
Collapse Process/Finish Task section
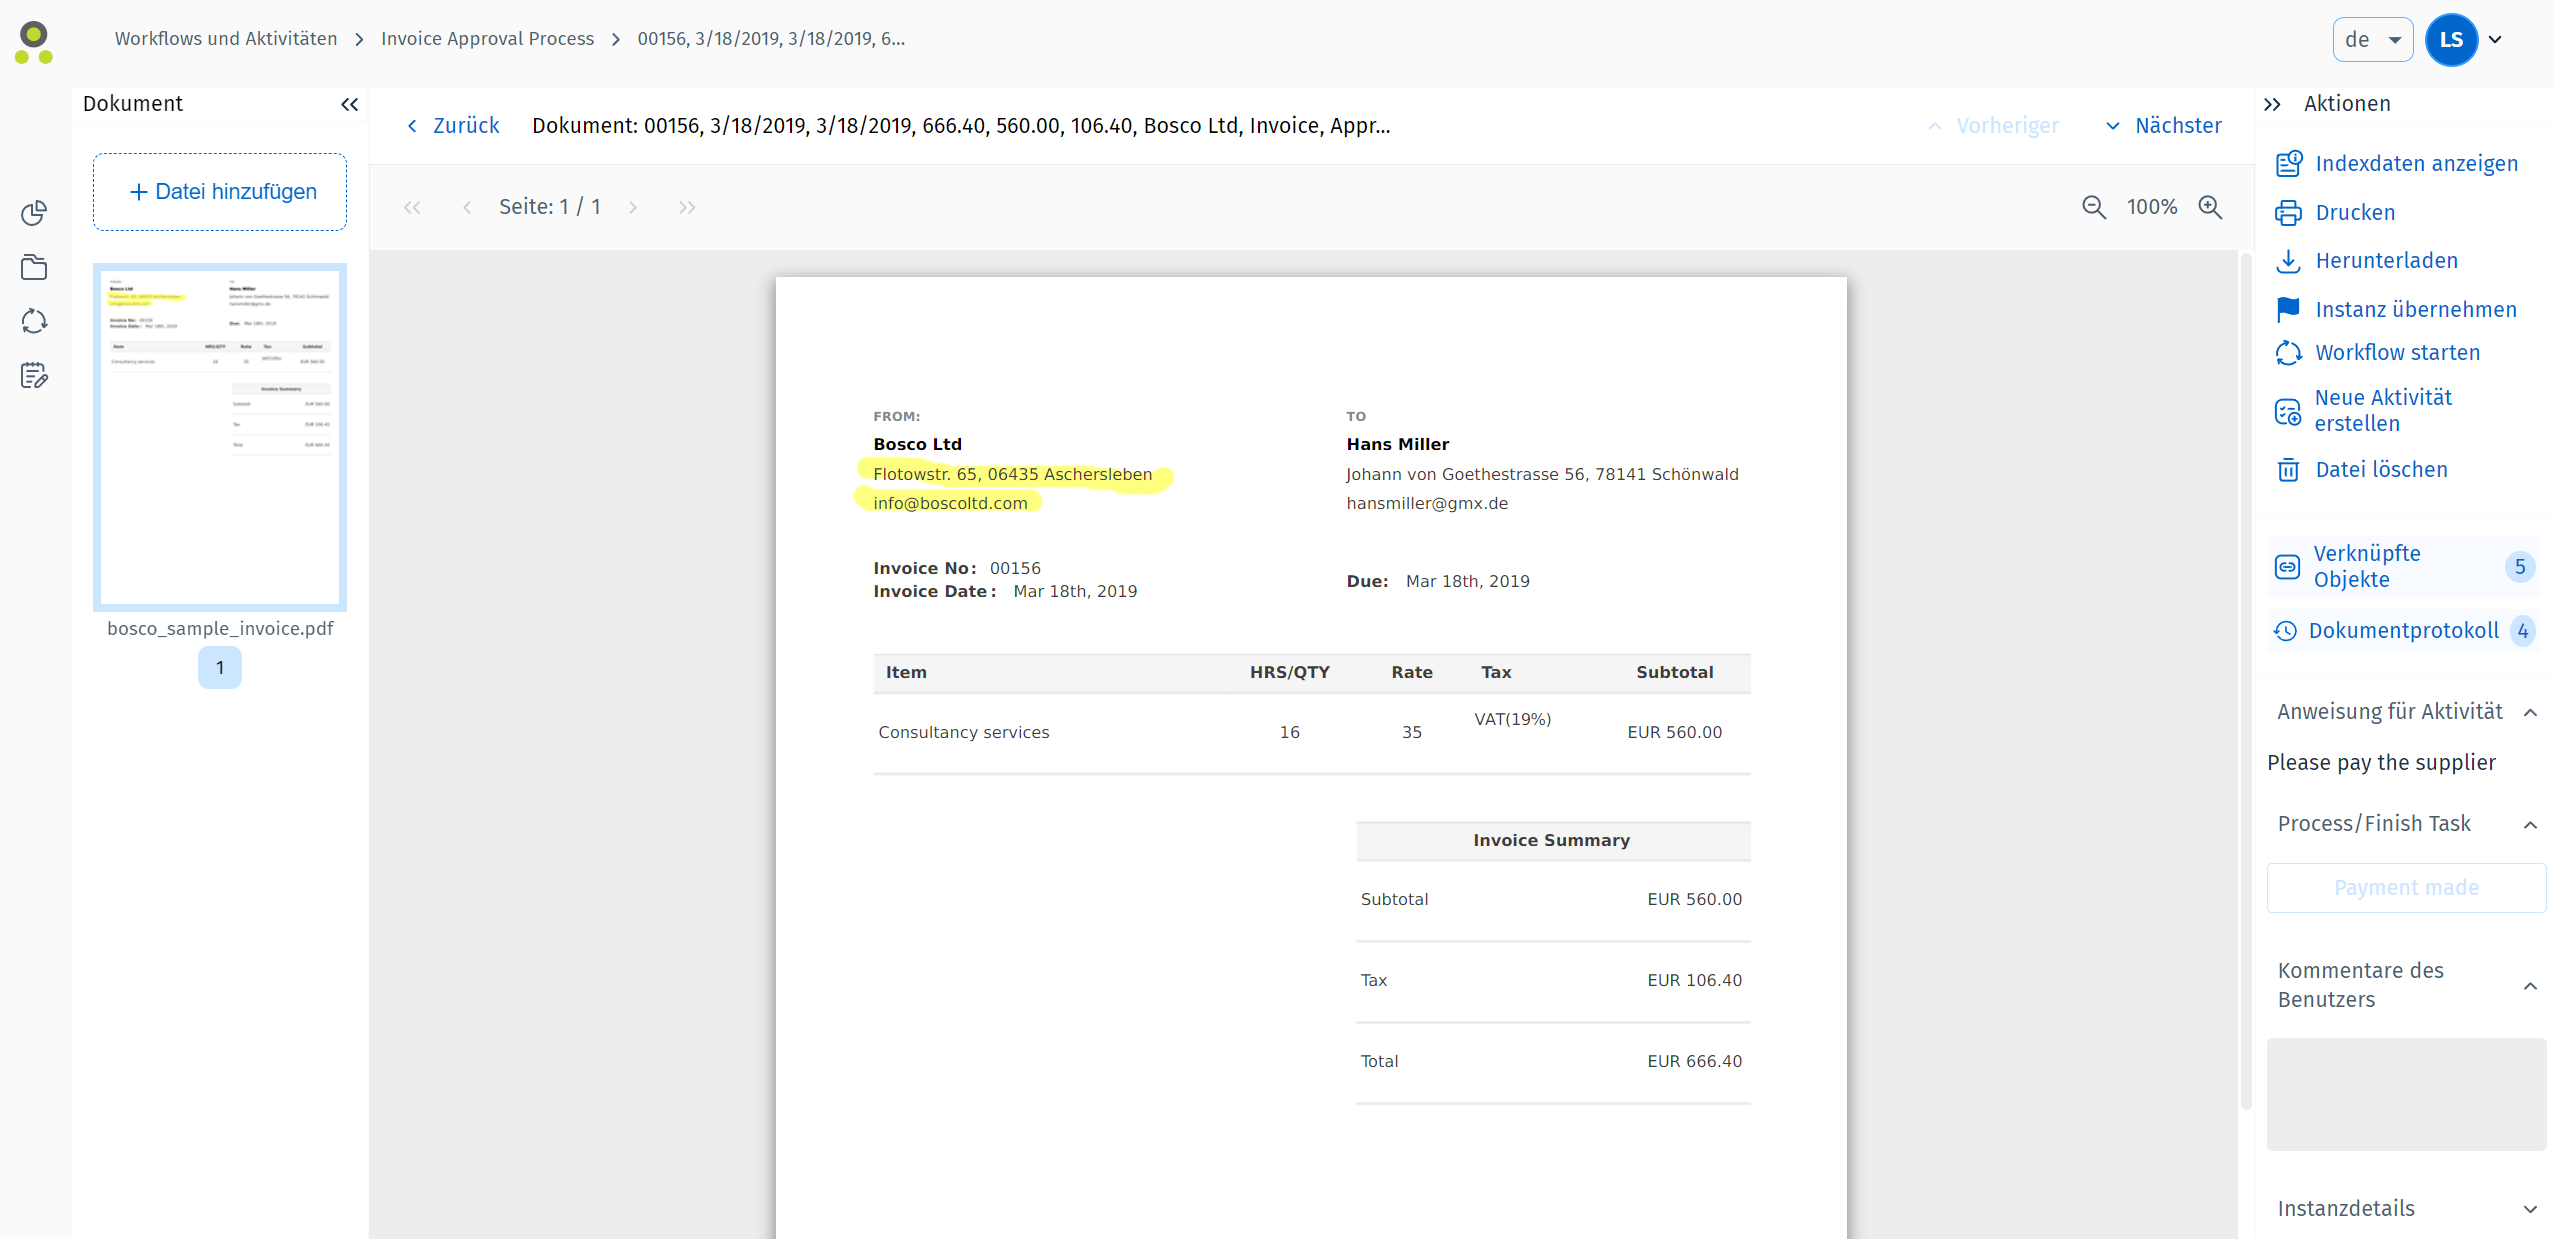pyautogui.click(x=2530, y=825)
